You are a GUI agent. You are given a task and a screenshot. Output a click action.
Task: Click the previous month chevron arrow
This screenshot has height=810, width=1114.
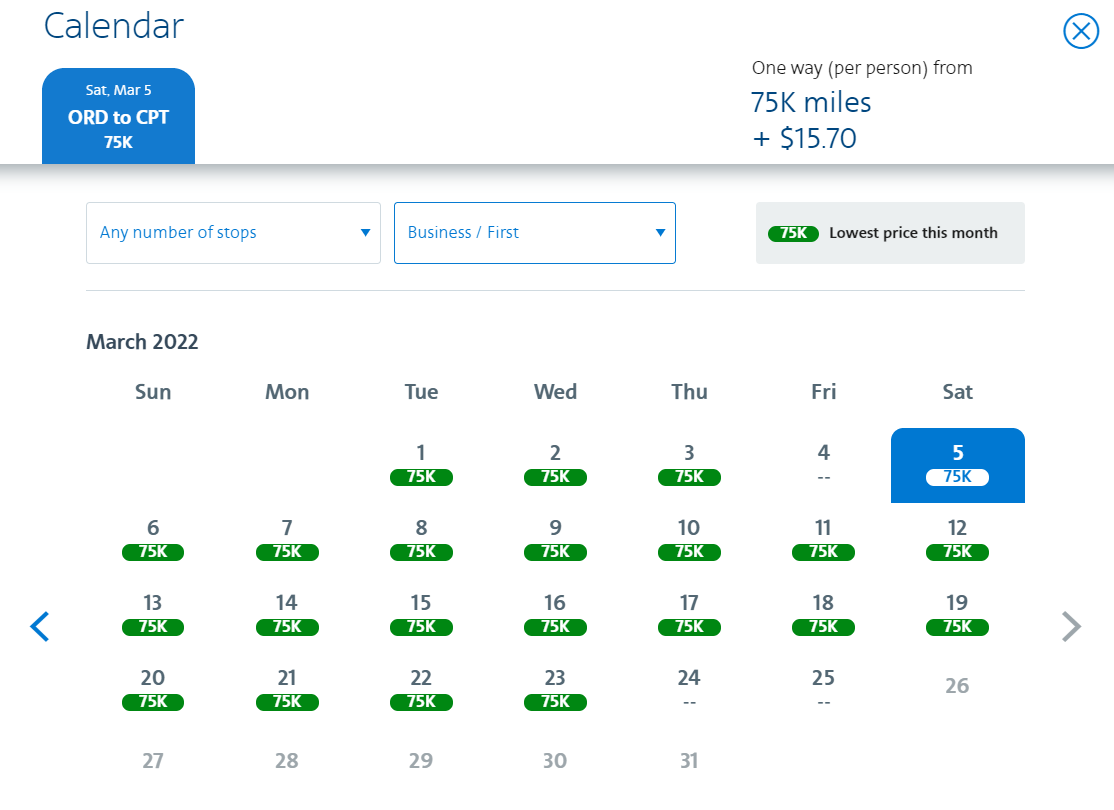coord(39,627)
